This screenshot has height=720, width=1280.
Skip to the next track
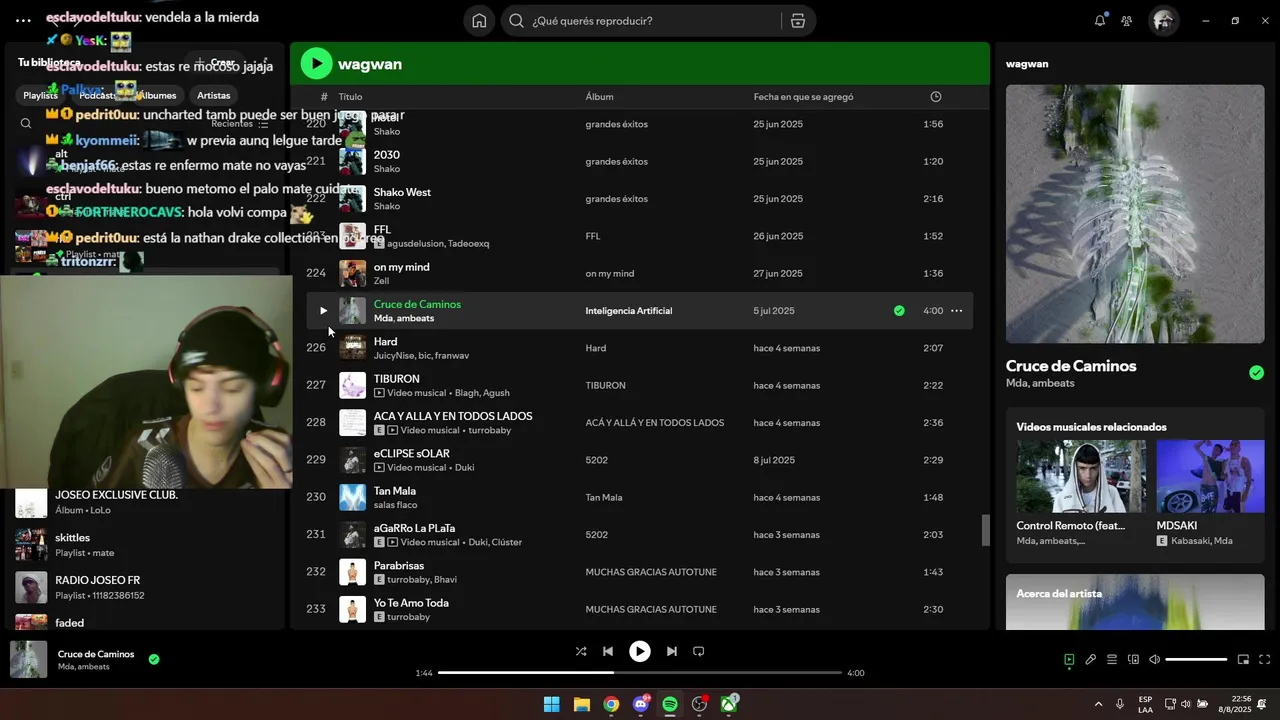[671, 651]
